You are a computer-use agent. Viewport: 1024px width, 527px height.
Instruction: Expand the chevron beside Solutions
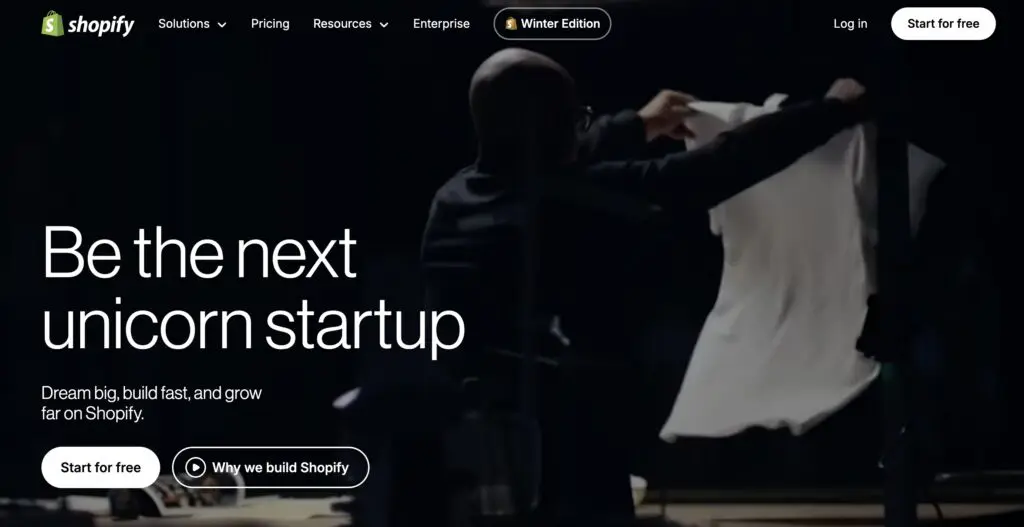(x=221, y=25)
